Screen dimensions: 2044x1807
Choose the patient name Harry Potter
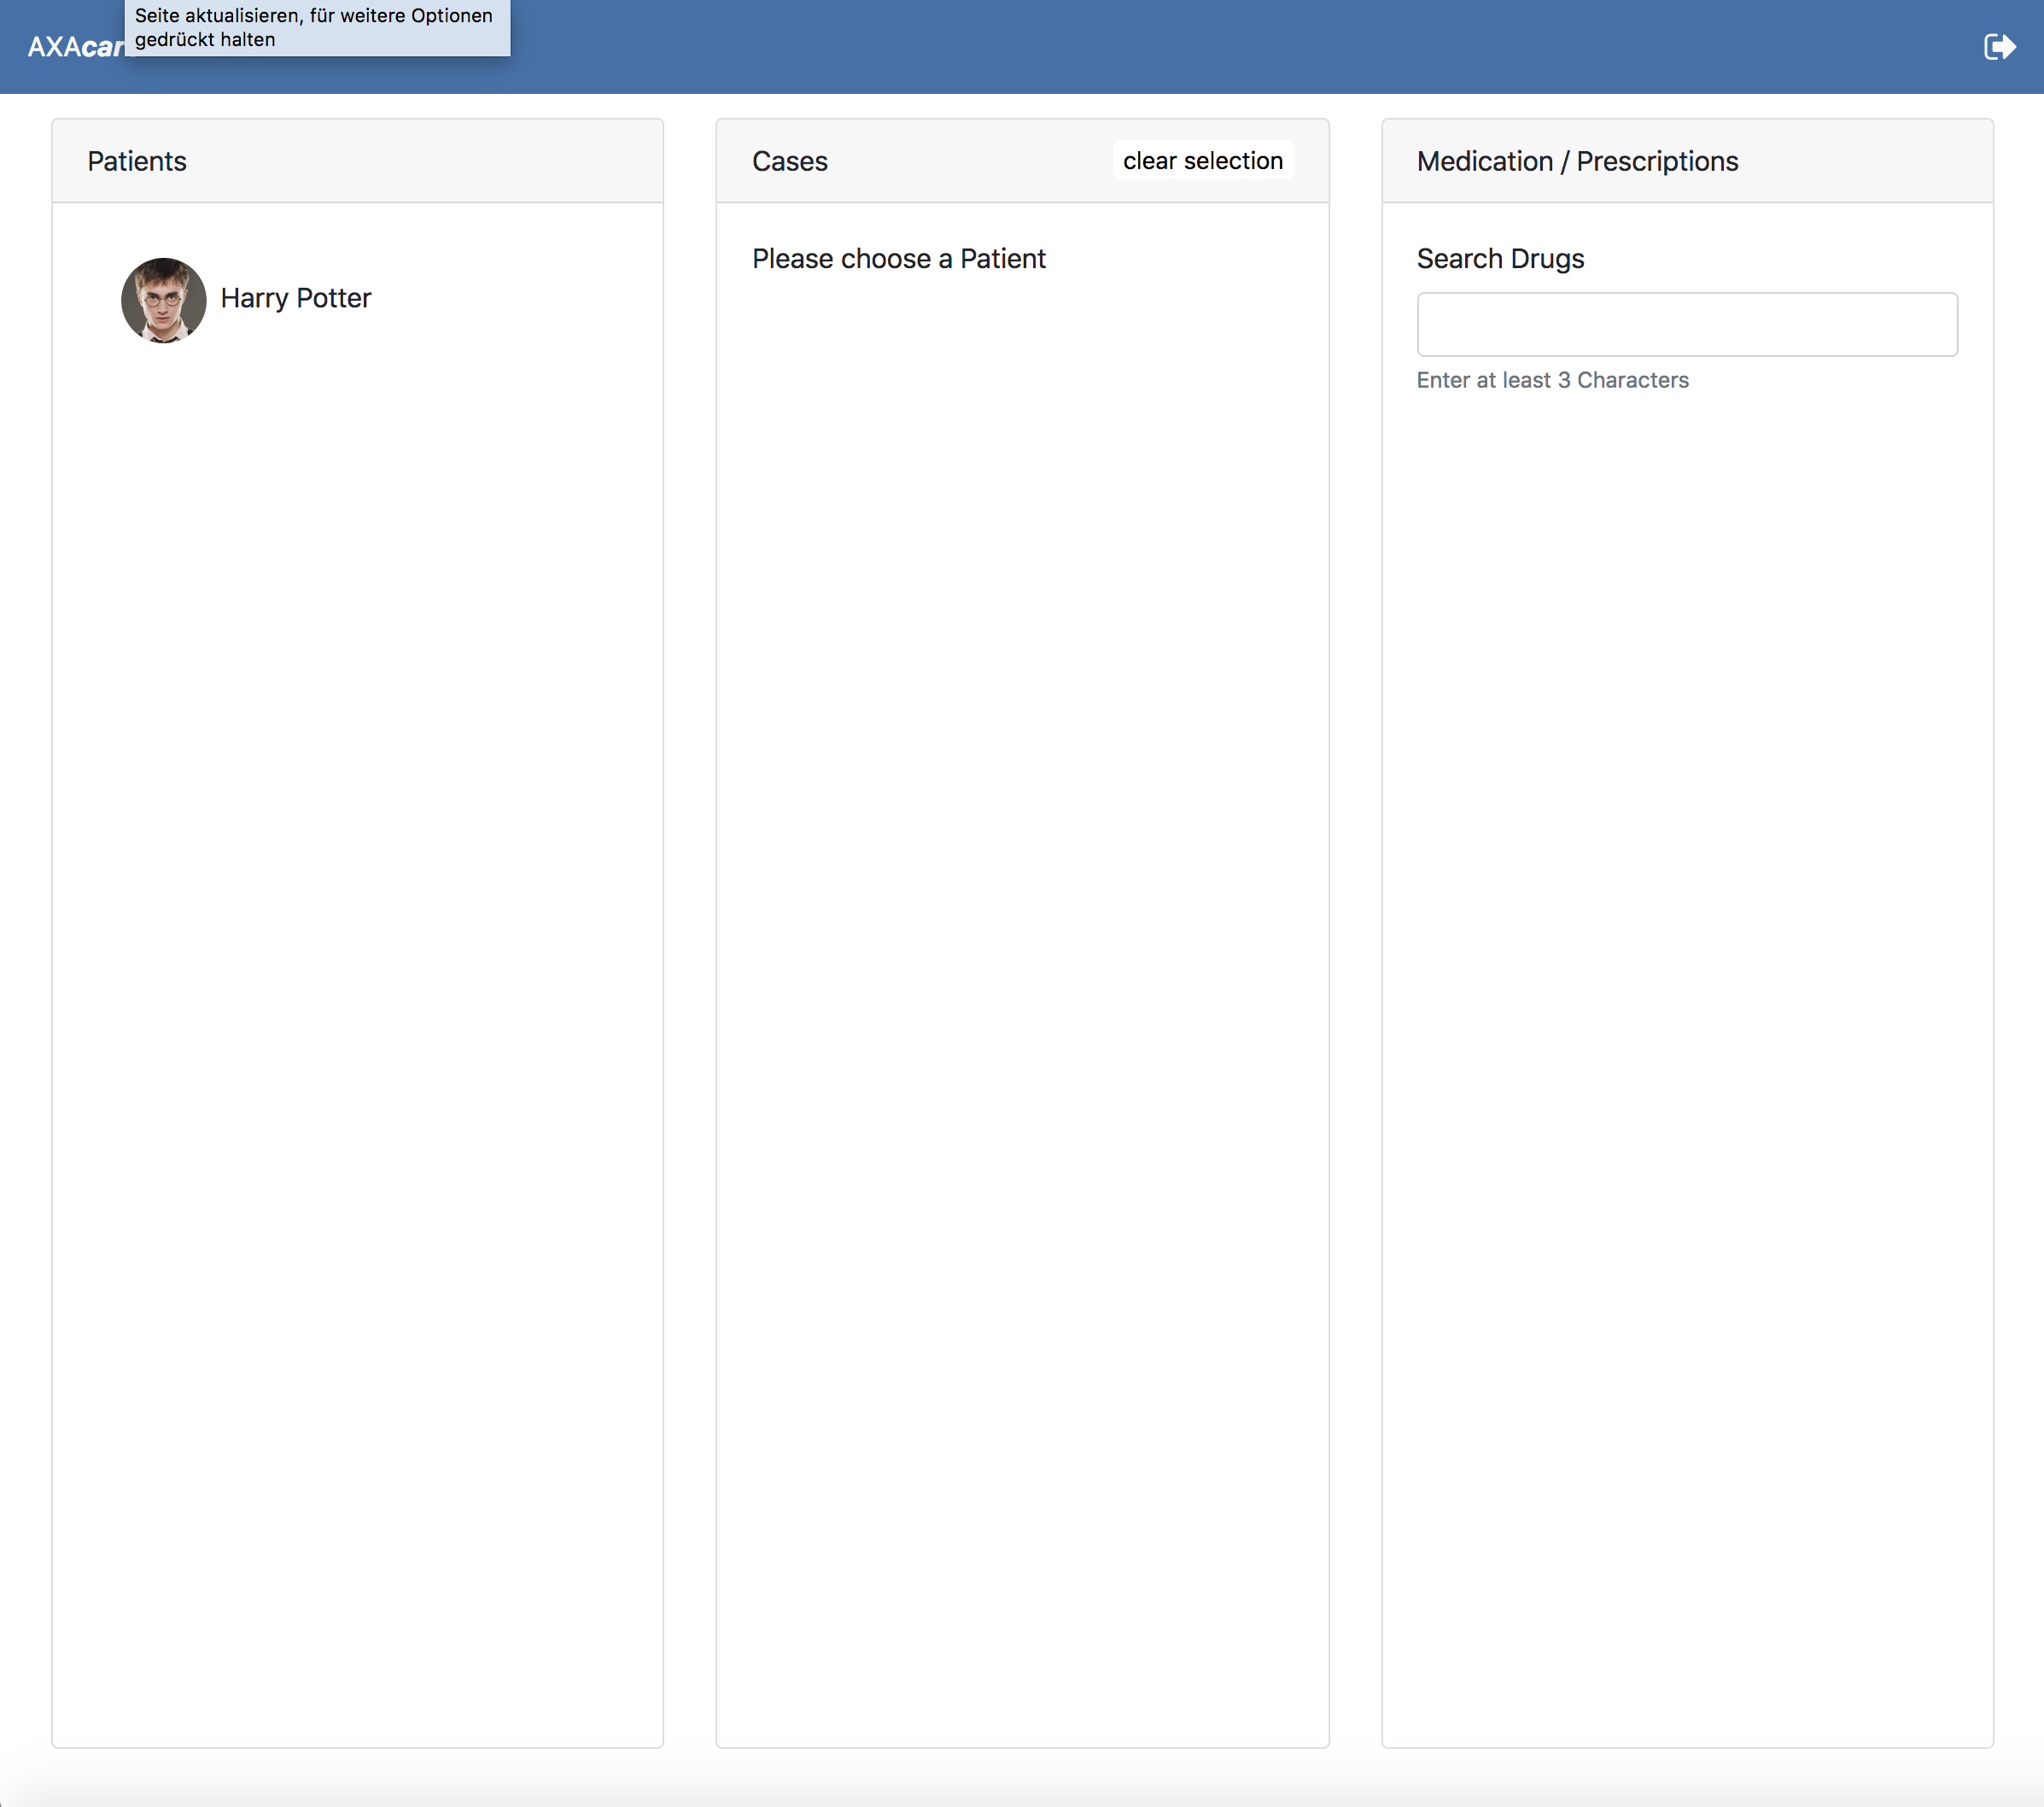tap(296, 298)
